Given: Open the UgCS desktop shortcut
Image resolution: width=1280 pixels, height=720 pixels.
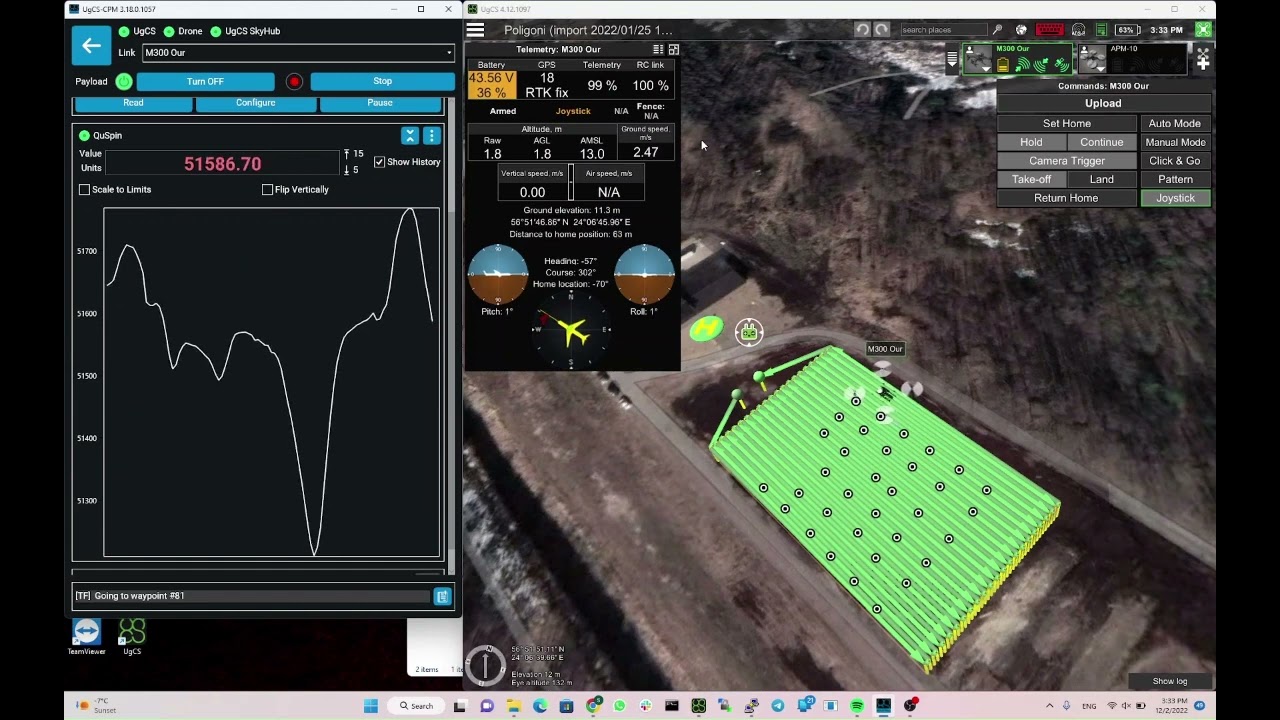Looking at the screenshot, I should [132, 637].
